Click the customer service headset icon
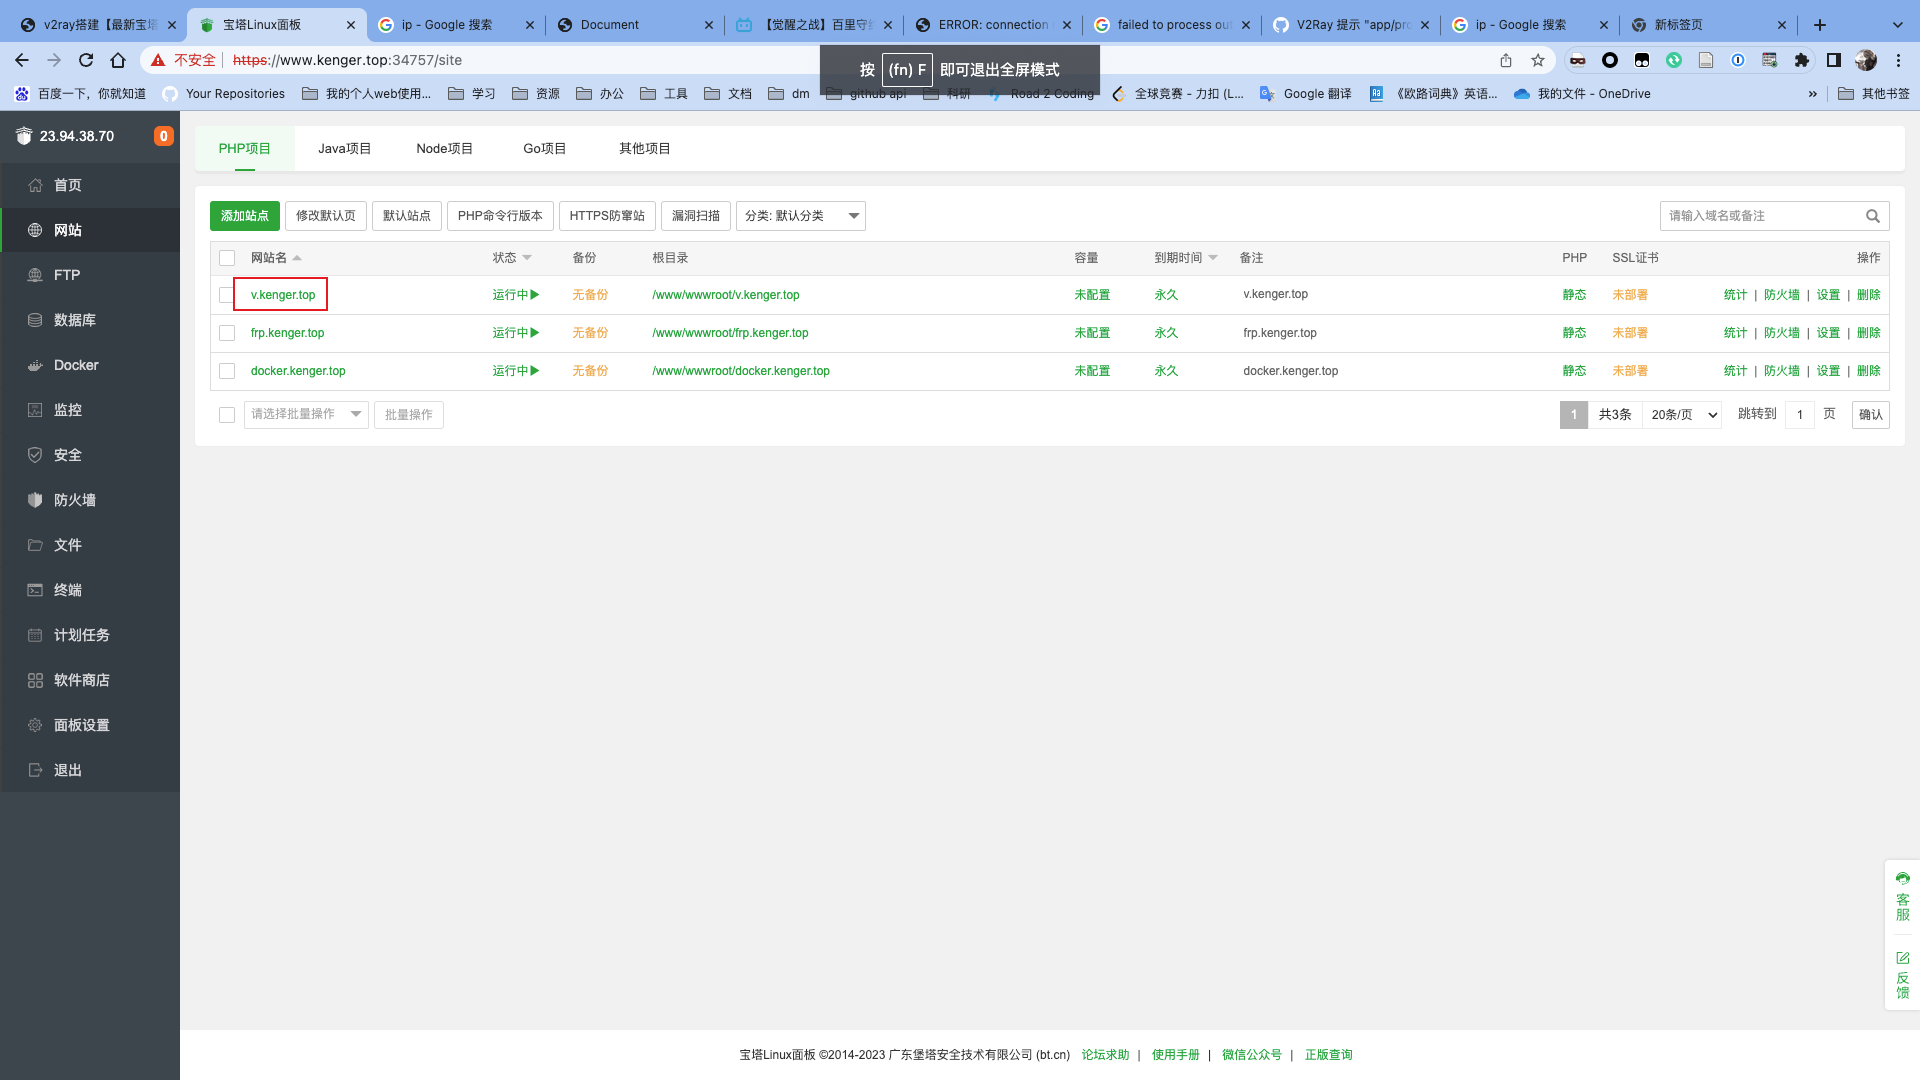The height and width of the screenshot is (1080, 1920). (1902, 878)
